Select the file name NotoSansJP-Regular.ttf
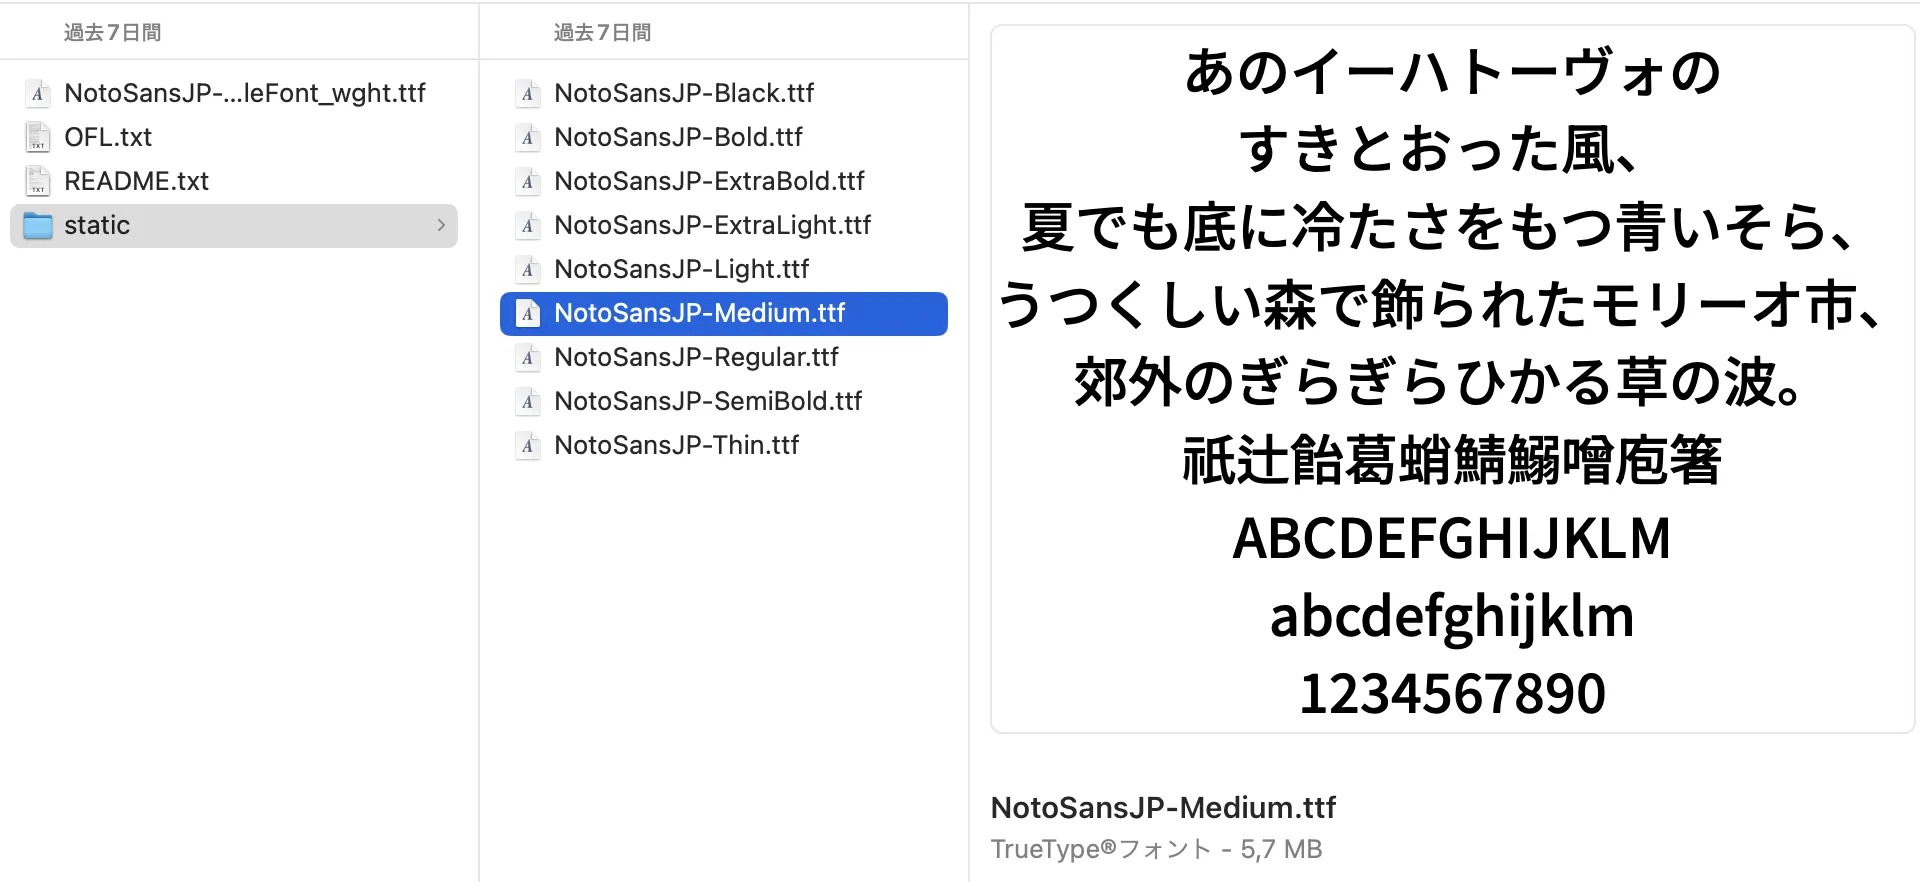1920x882 pixels. [x=696, y=357]
